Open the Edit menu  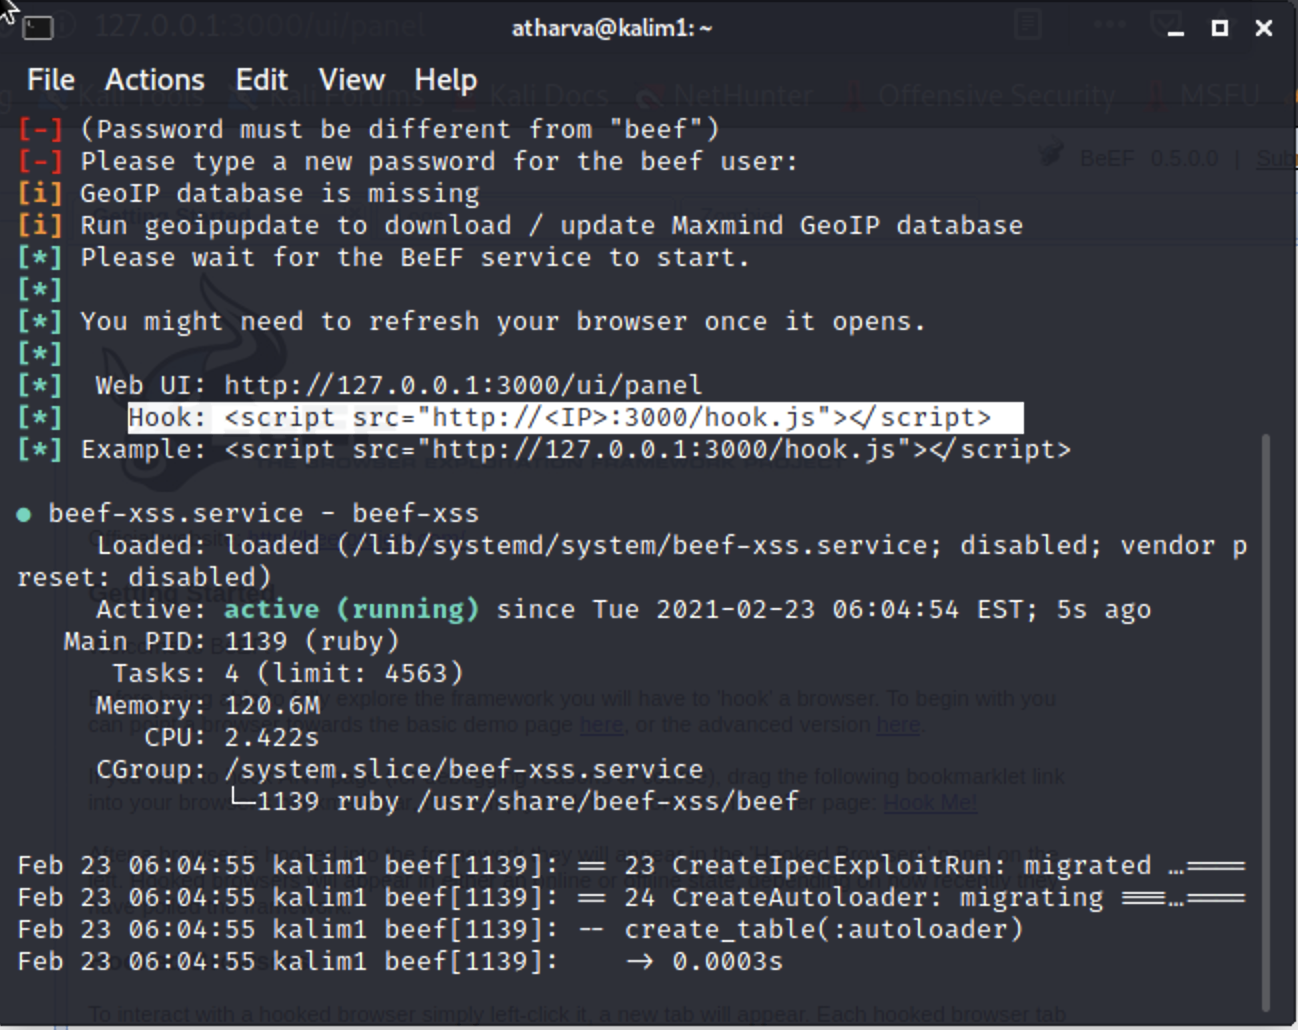coord(262,80)
